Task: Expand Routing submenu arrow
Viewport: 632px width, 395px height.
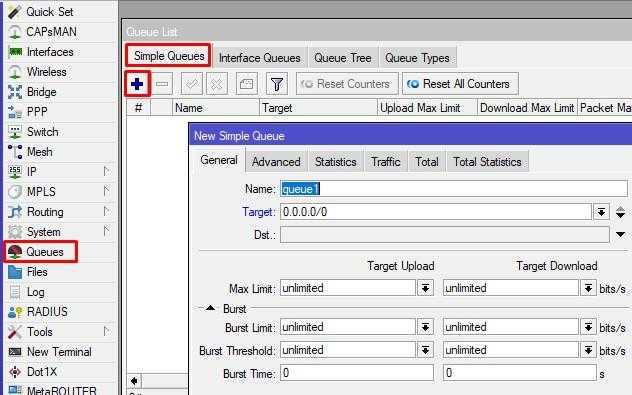Action: 106,211
